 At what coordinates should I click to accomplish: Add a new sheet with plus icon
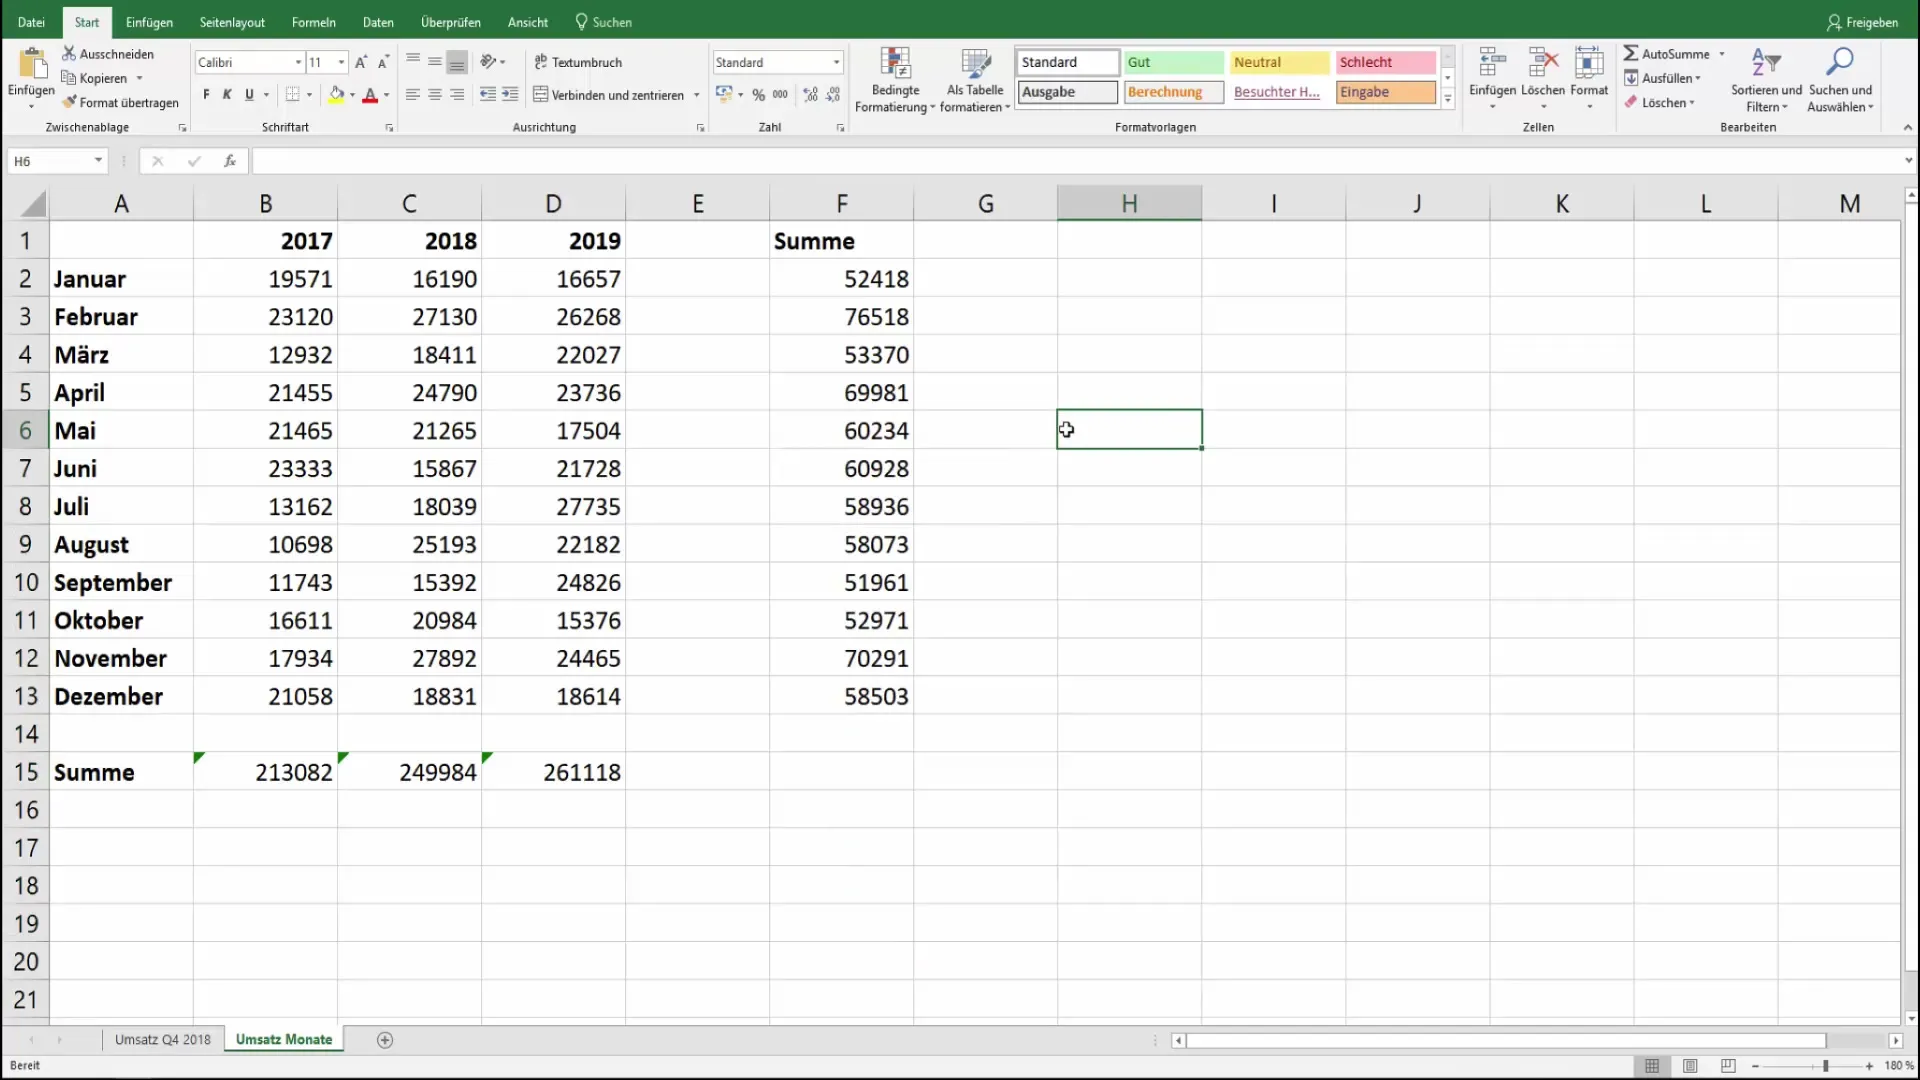385,1040
